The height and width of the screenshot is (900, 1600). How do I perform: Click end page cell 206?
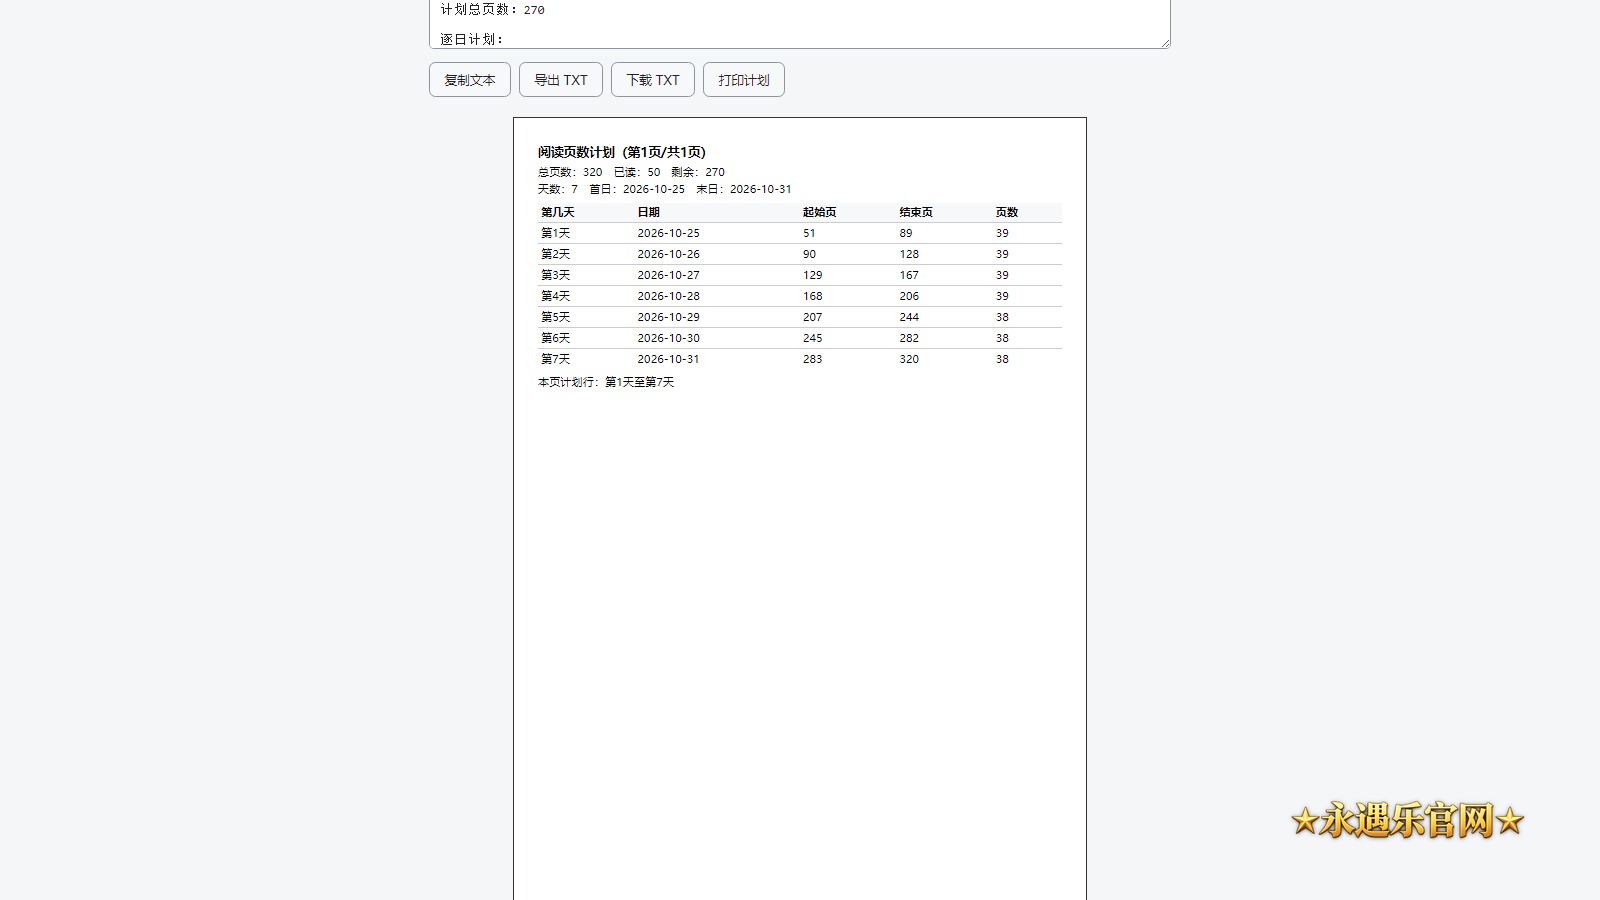909,296
